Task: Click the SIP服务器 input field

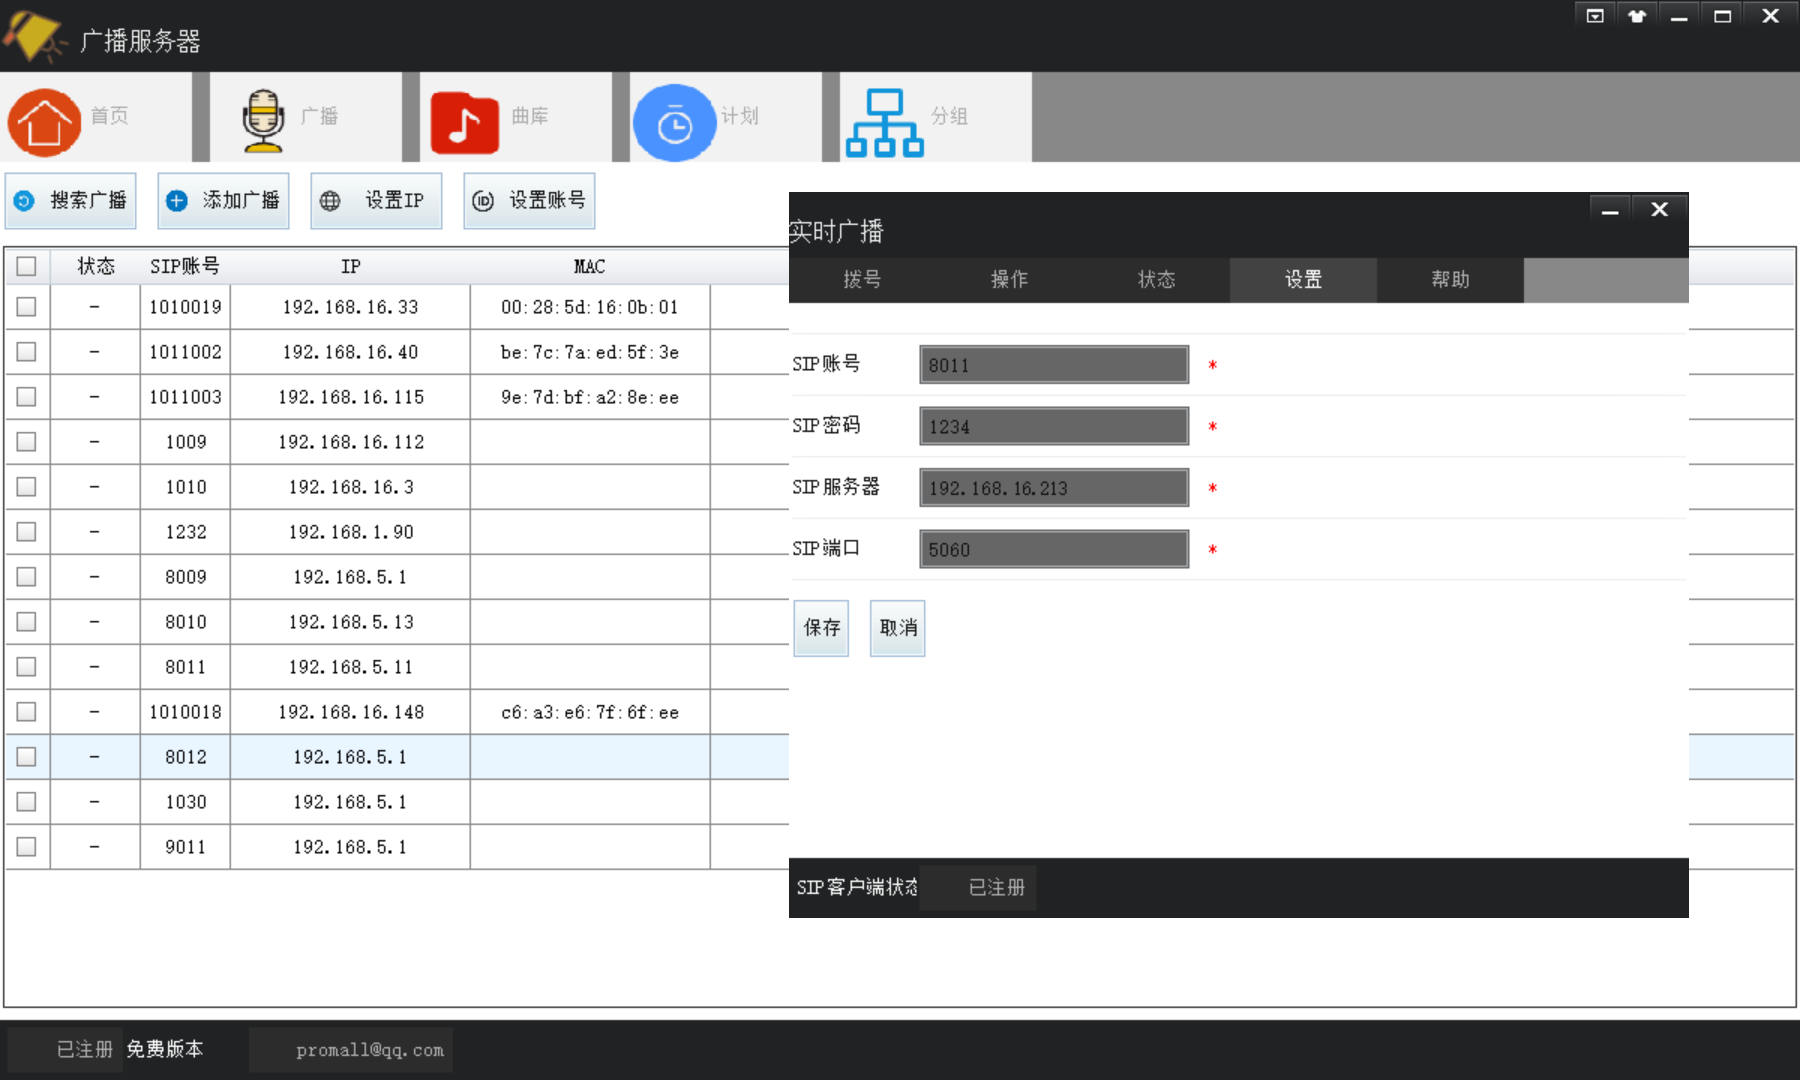Action: click(x=1054, y=488)
